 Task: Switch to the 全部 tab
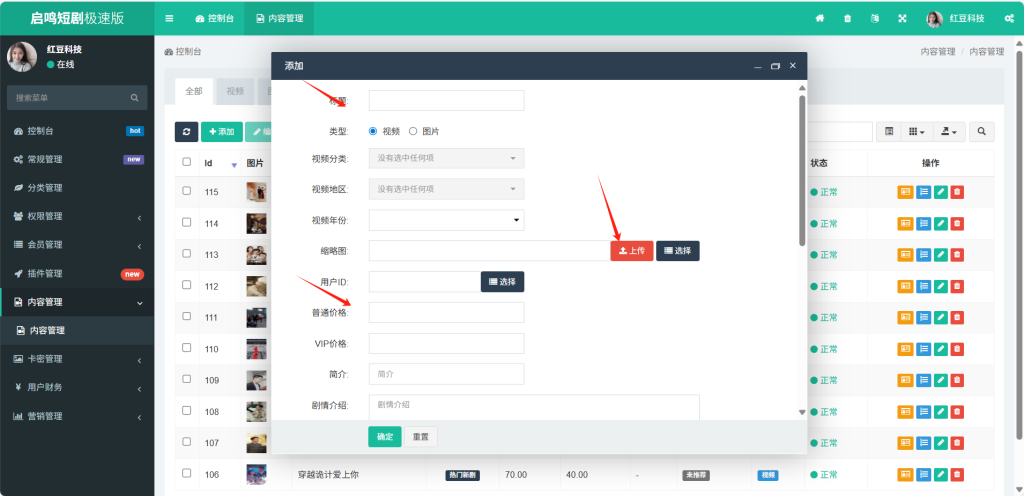tap(193, 91)
